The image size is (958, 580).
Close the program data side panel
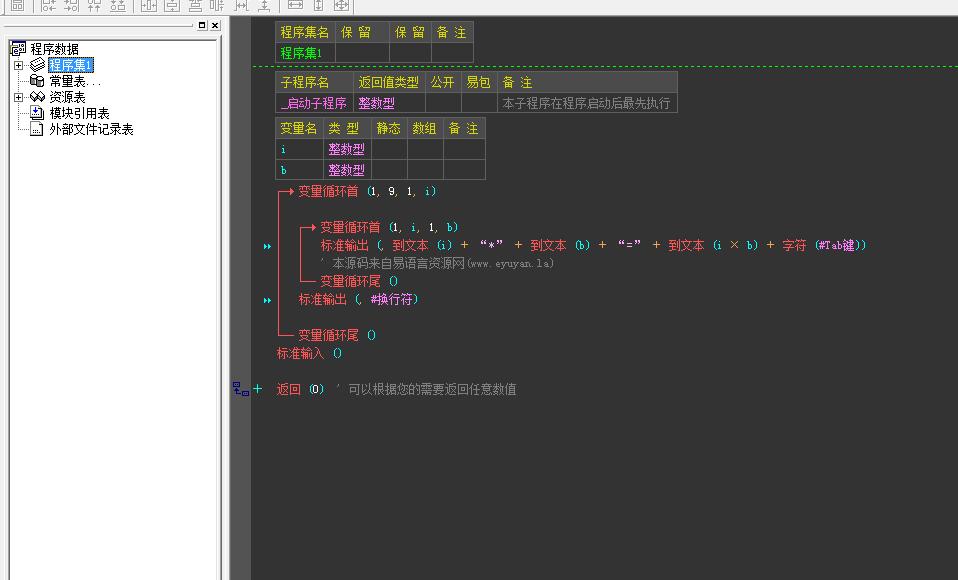pos(215,25)
